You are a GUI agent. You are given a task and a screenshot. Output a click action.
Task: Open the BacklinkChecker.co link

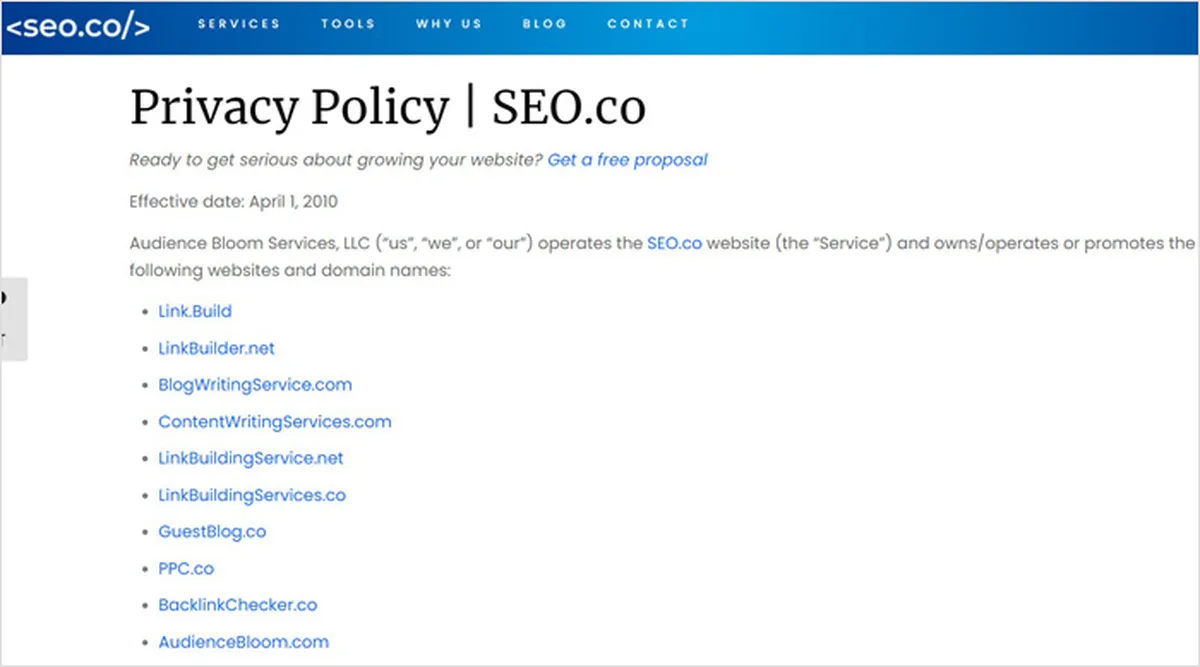pos(238,605)
